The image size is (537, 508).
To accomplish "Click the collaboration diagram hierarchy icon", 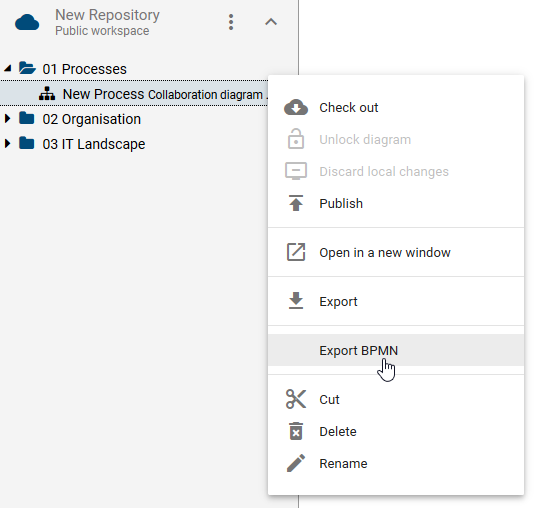I will 47,94.
